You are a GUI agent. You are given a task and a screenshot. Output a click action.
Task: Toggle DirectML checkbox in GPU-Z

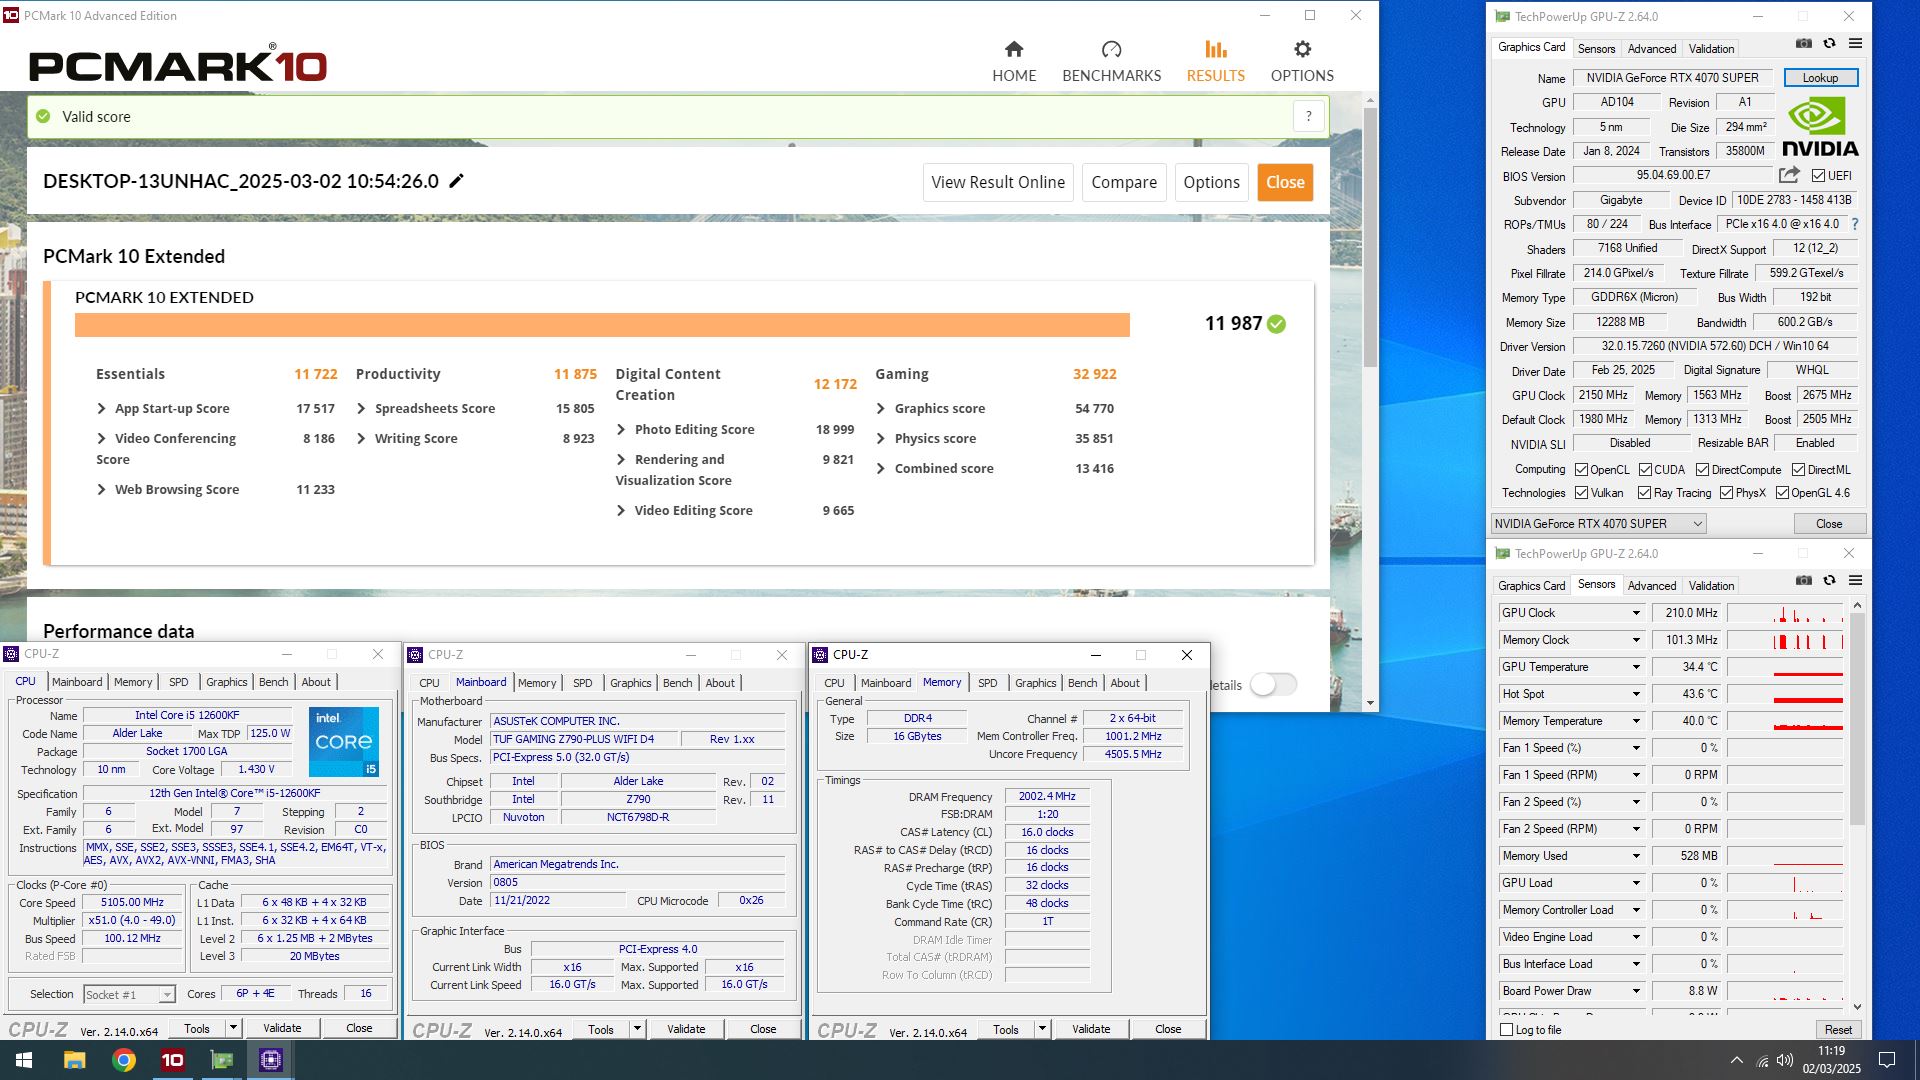coord(1798,469)
